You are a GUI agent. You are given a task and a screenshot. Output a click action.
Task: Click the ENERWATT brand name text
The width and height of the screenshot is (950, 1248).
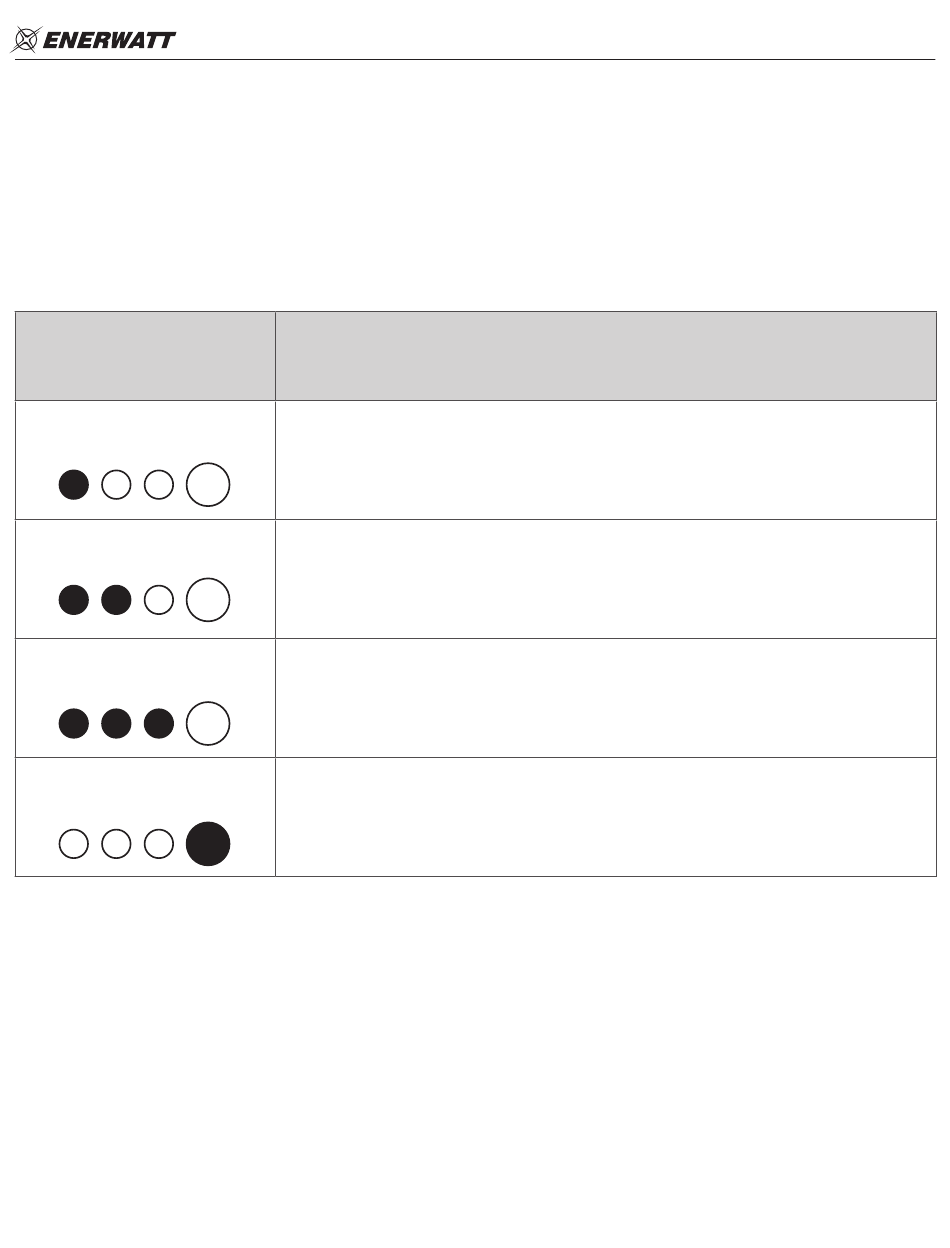(x=110, y=41)
